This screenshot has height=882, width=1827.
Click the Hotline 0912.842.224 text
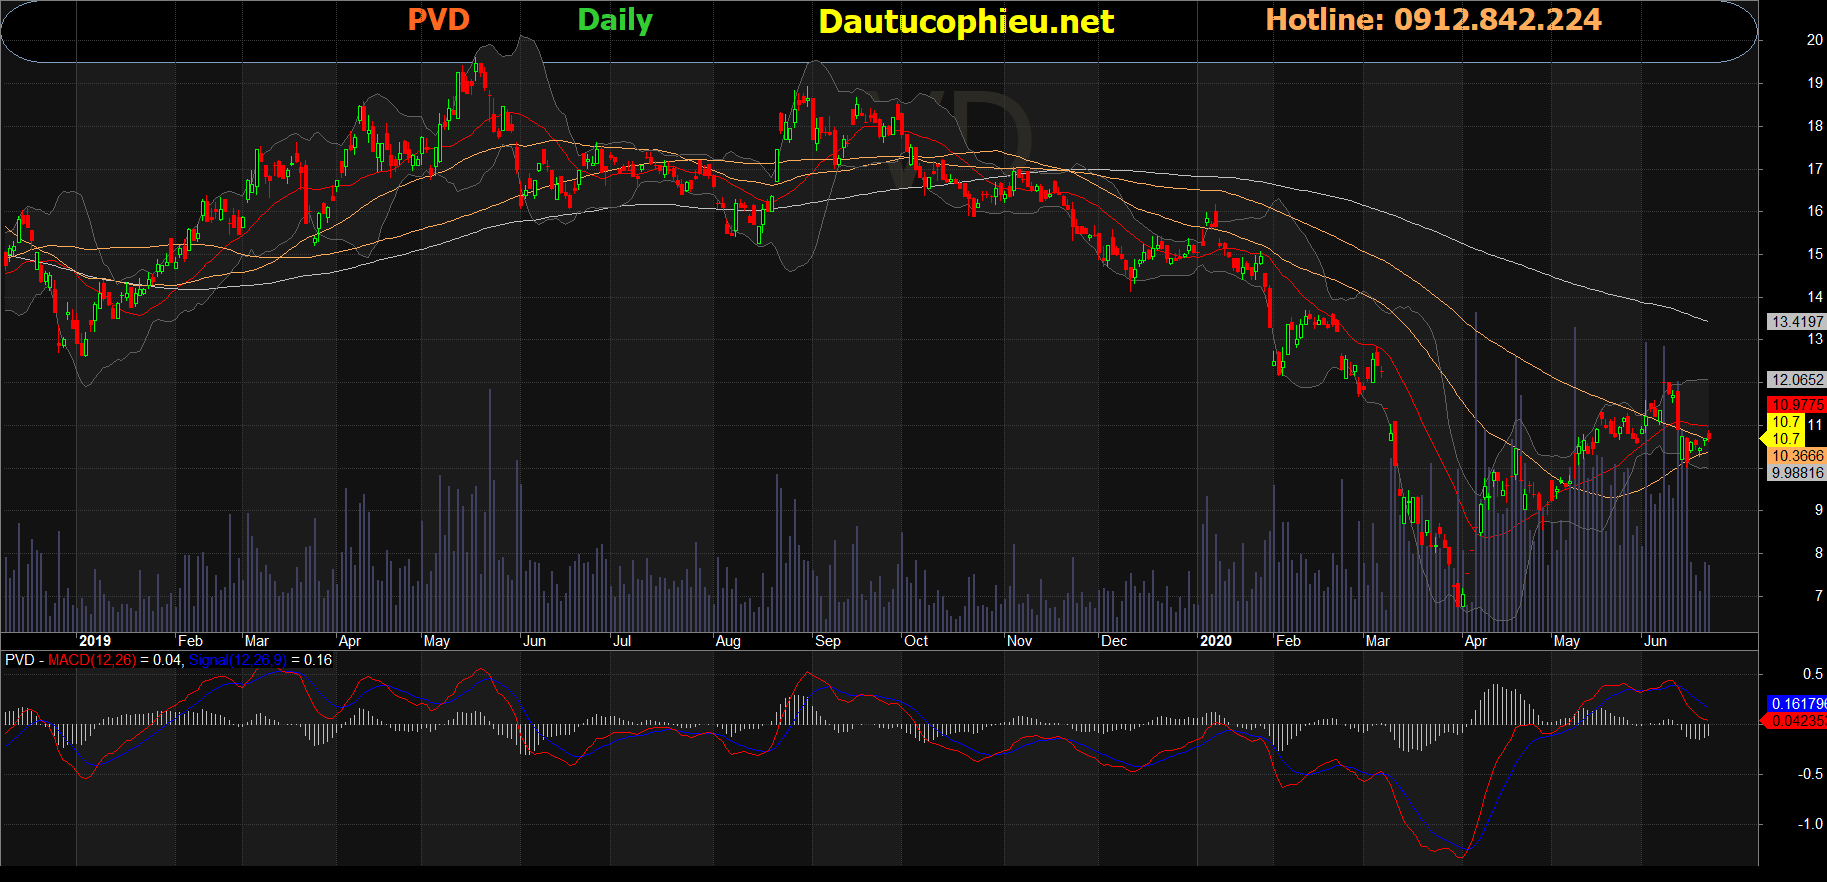1433,20
